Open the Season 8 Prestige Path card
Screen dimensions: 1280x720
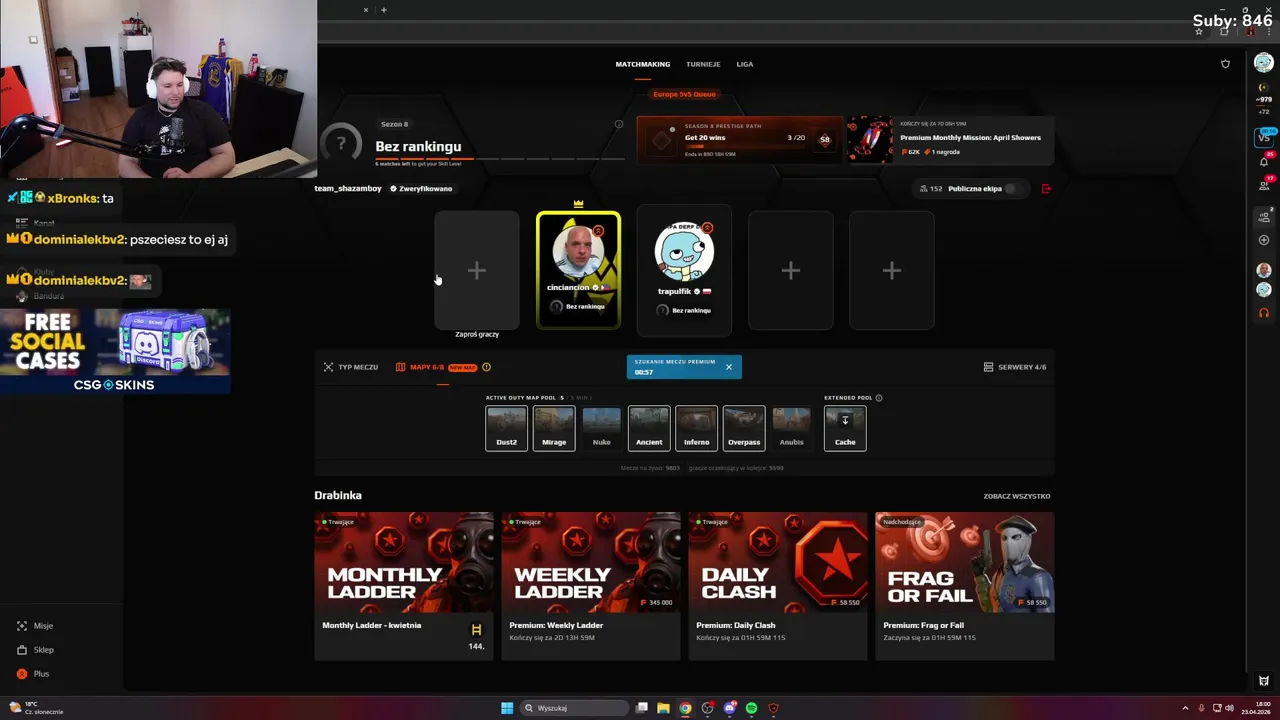[740, 139]
